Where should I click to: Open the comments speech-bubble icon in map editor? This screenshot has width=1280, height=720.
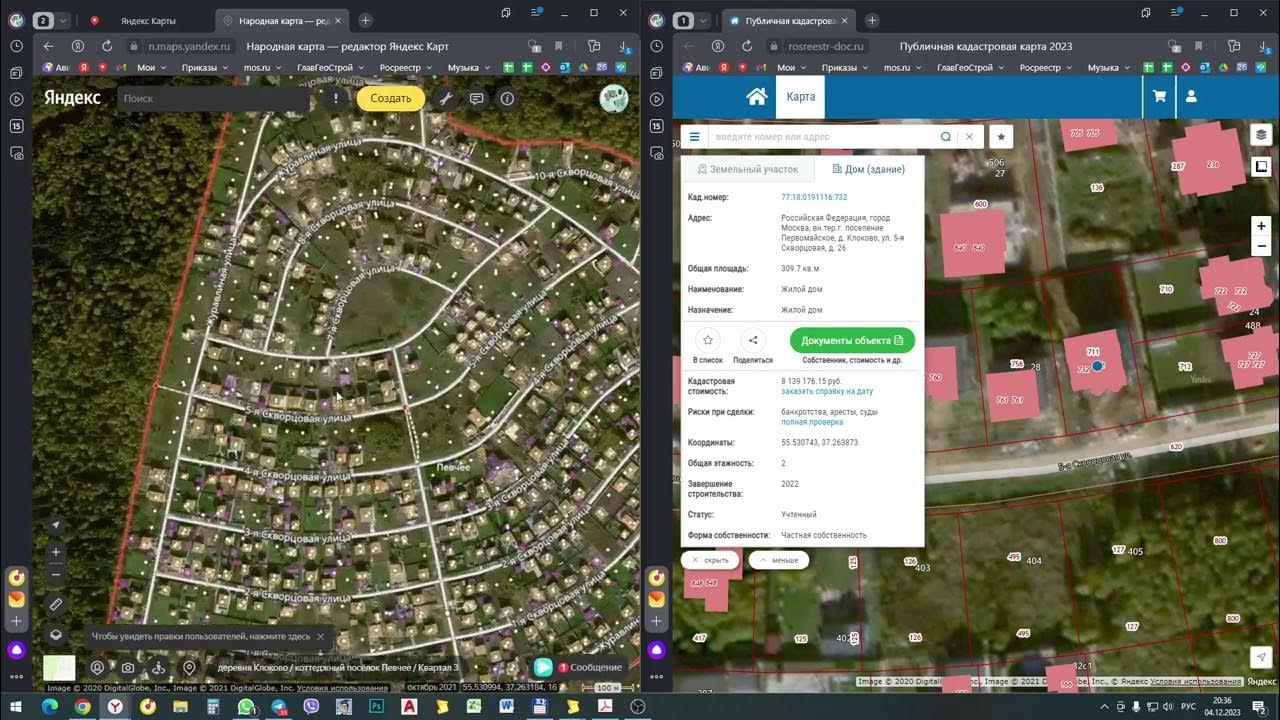pyautogui.click(x=477, y=98)
